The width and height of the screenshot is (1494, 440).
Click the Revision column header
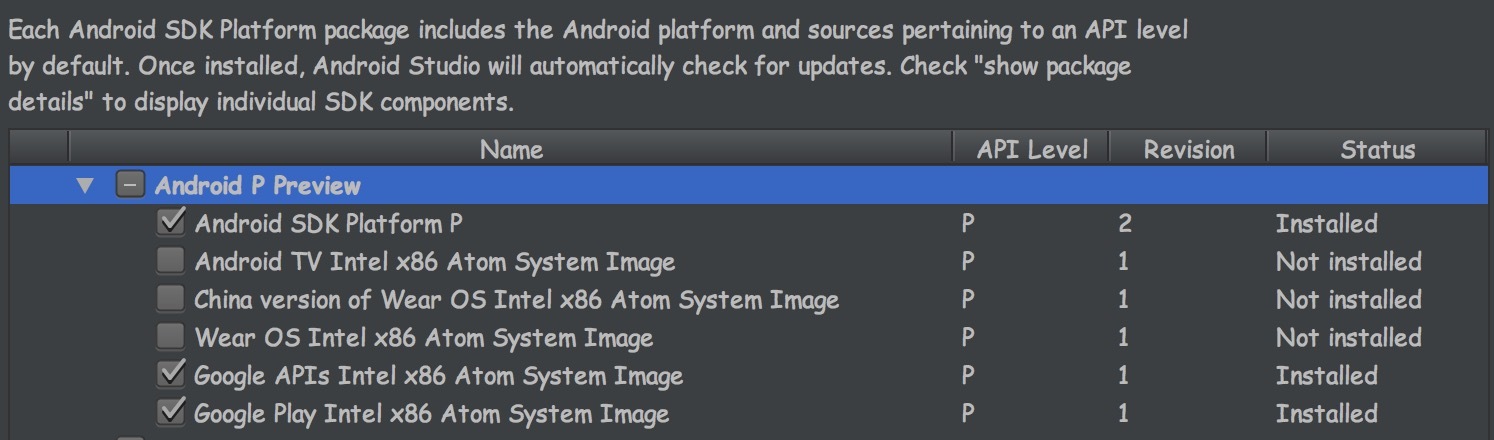[x=1188, y=150]
